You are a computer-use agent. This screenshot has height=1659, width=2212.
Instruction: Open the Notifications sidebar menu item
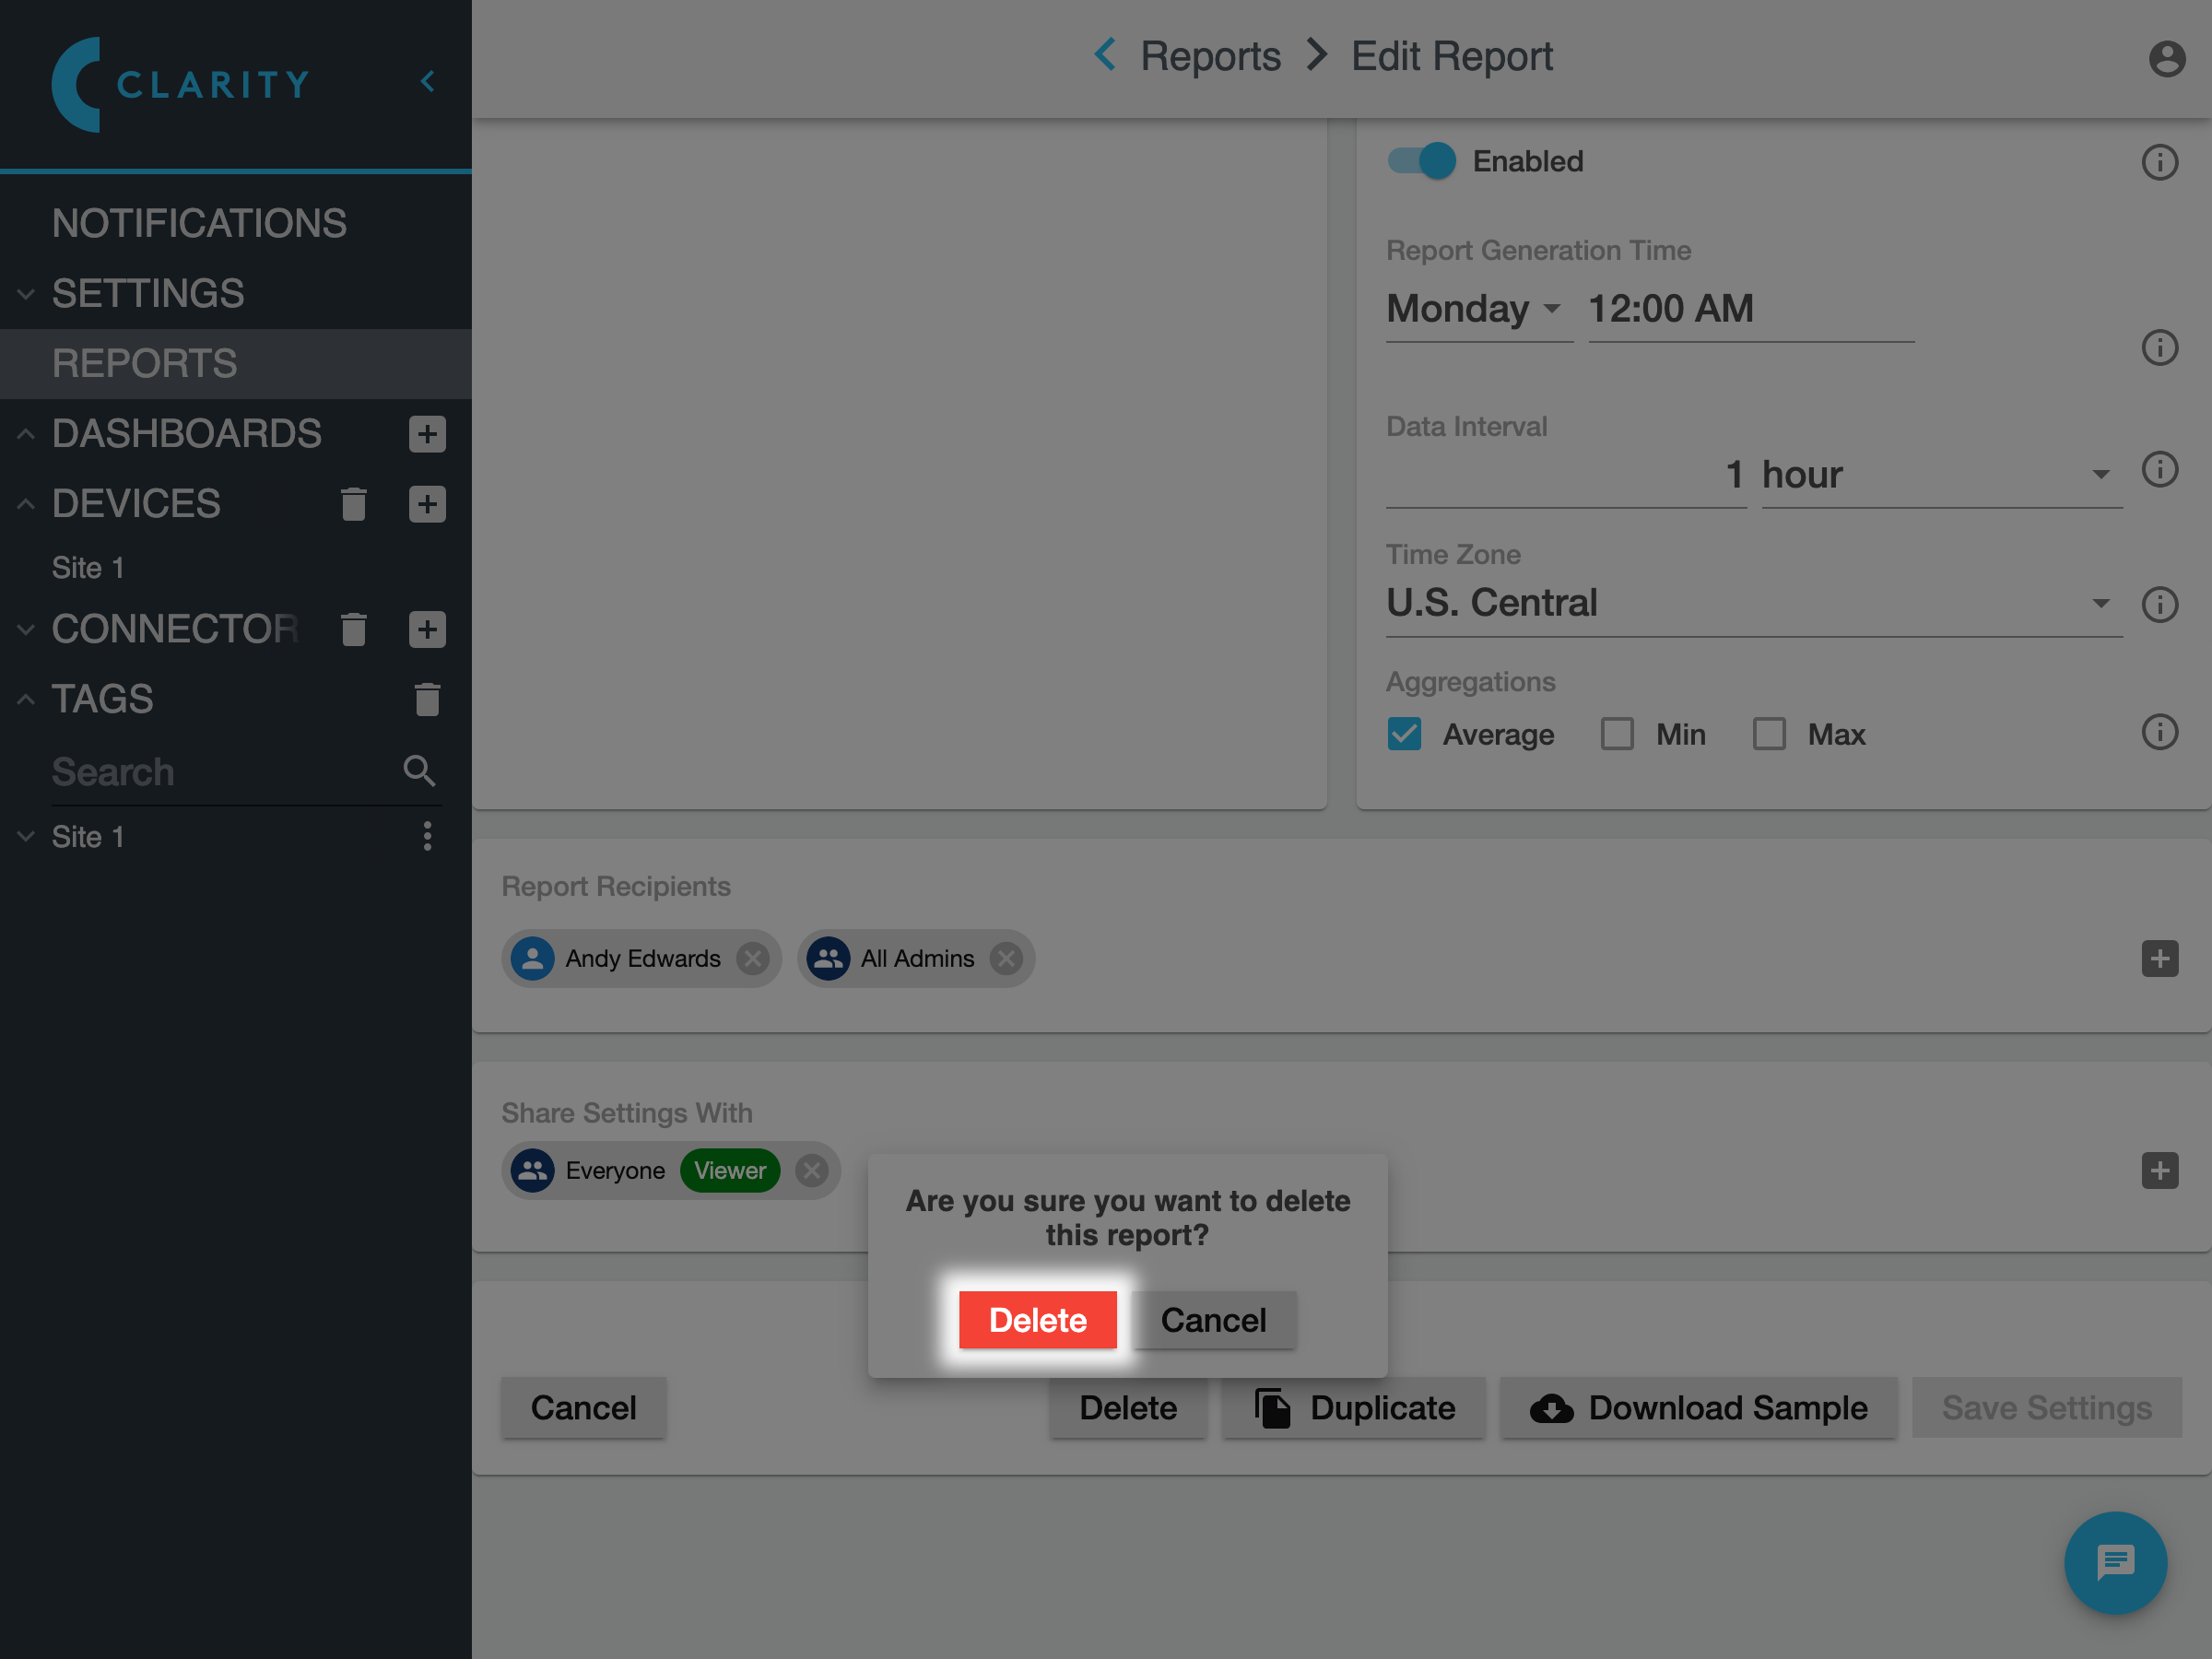click(199, 223)
